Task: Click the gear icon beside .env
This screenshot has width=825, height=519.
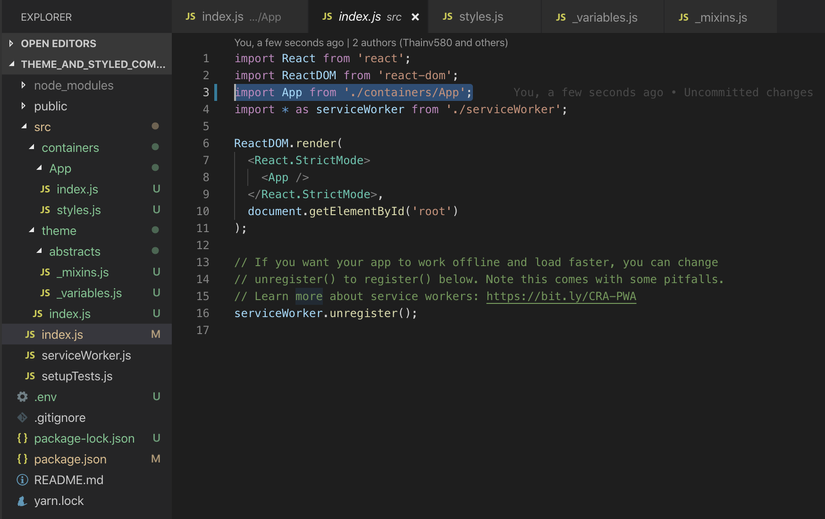Action: coord(22,397)
